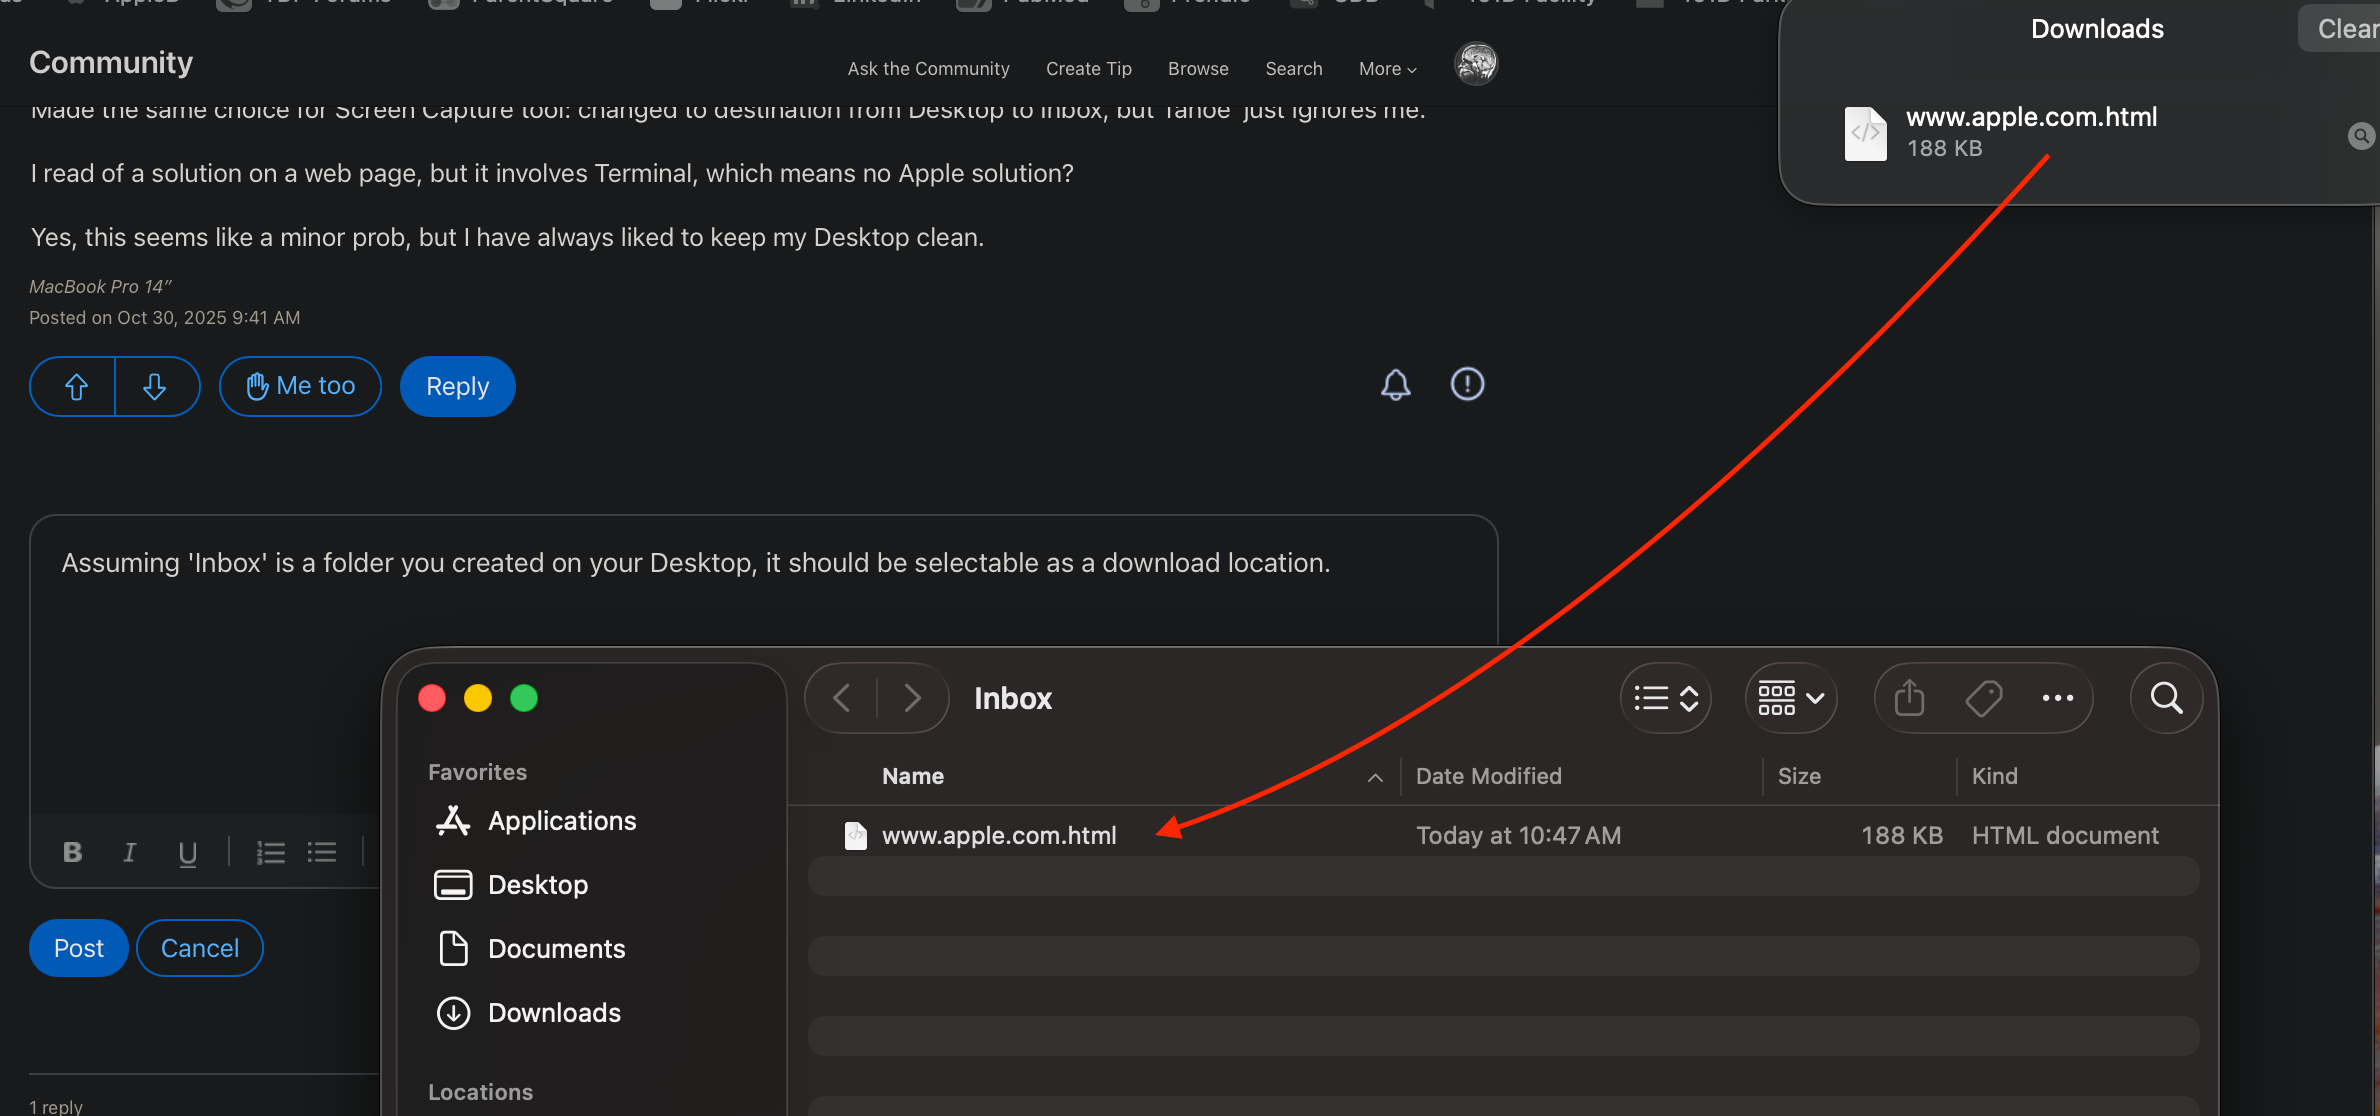Toggle underline formatting in reply editor

tap(187, 852)
